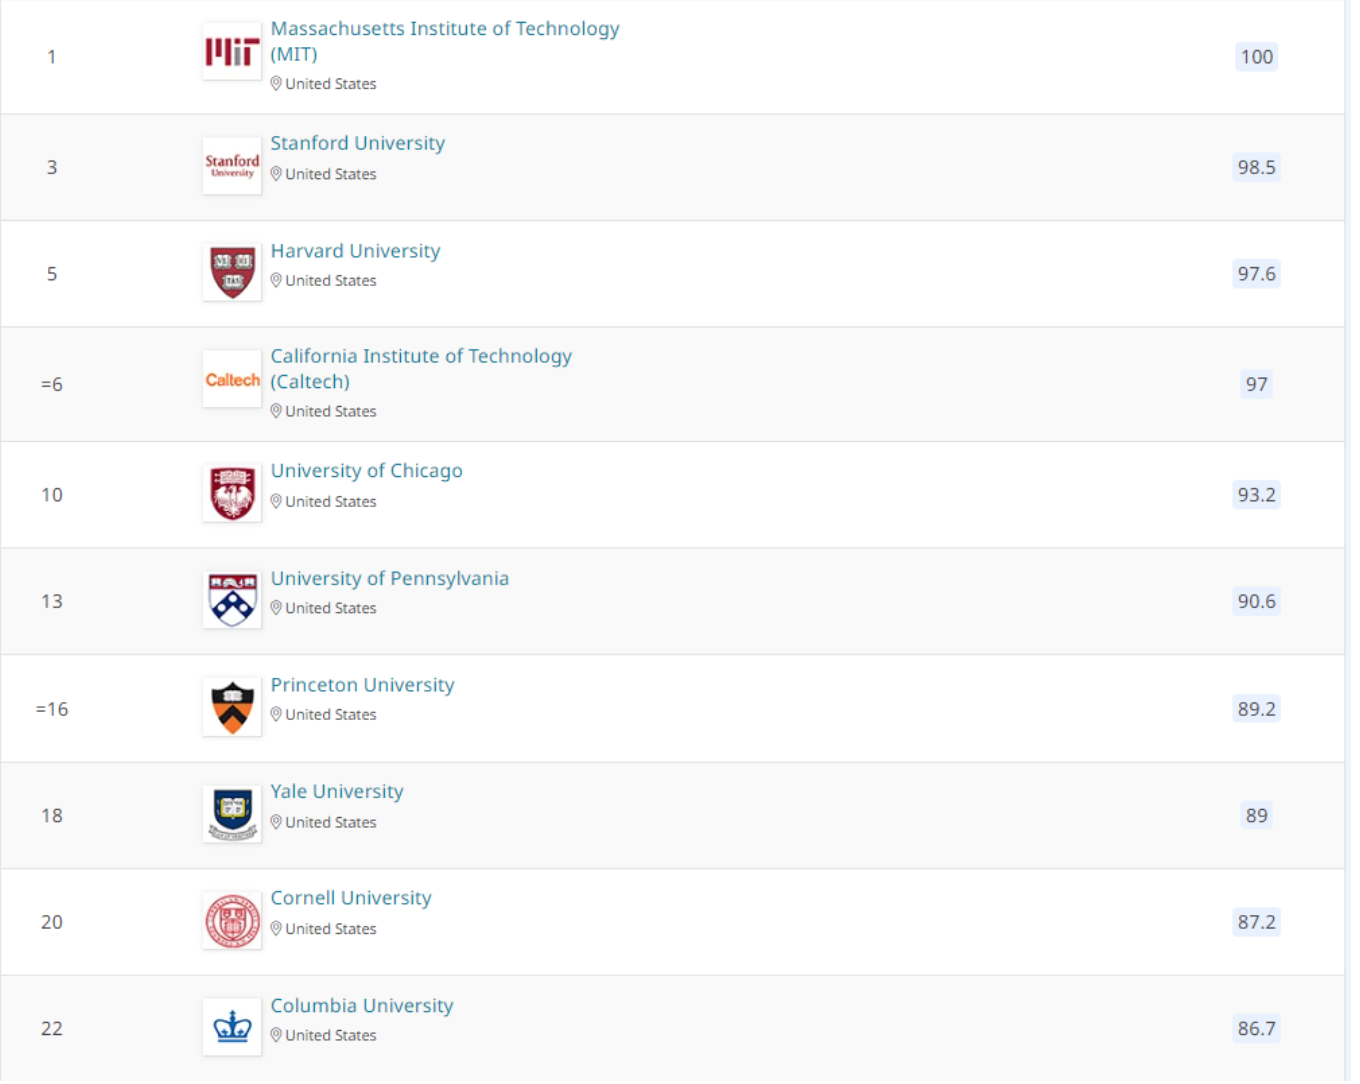Open the Stanford University link
1360x1084 pixels.
click(x=358, y=143)
